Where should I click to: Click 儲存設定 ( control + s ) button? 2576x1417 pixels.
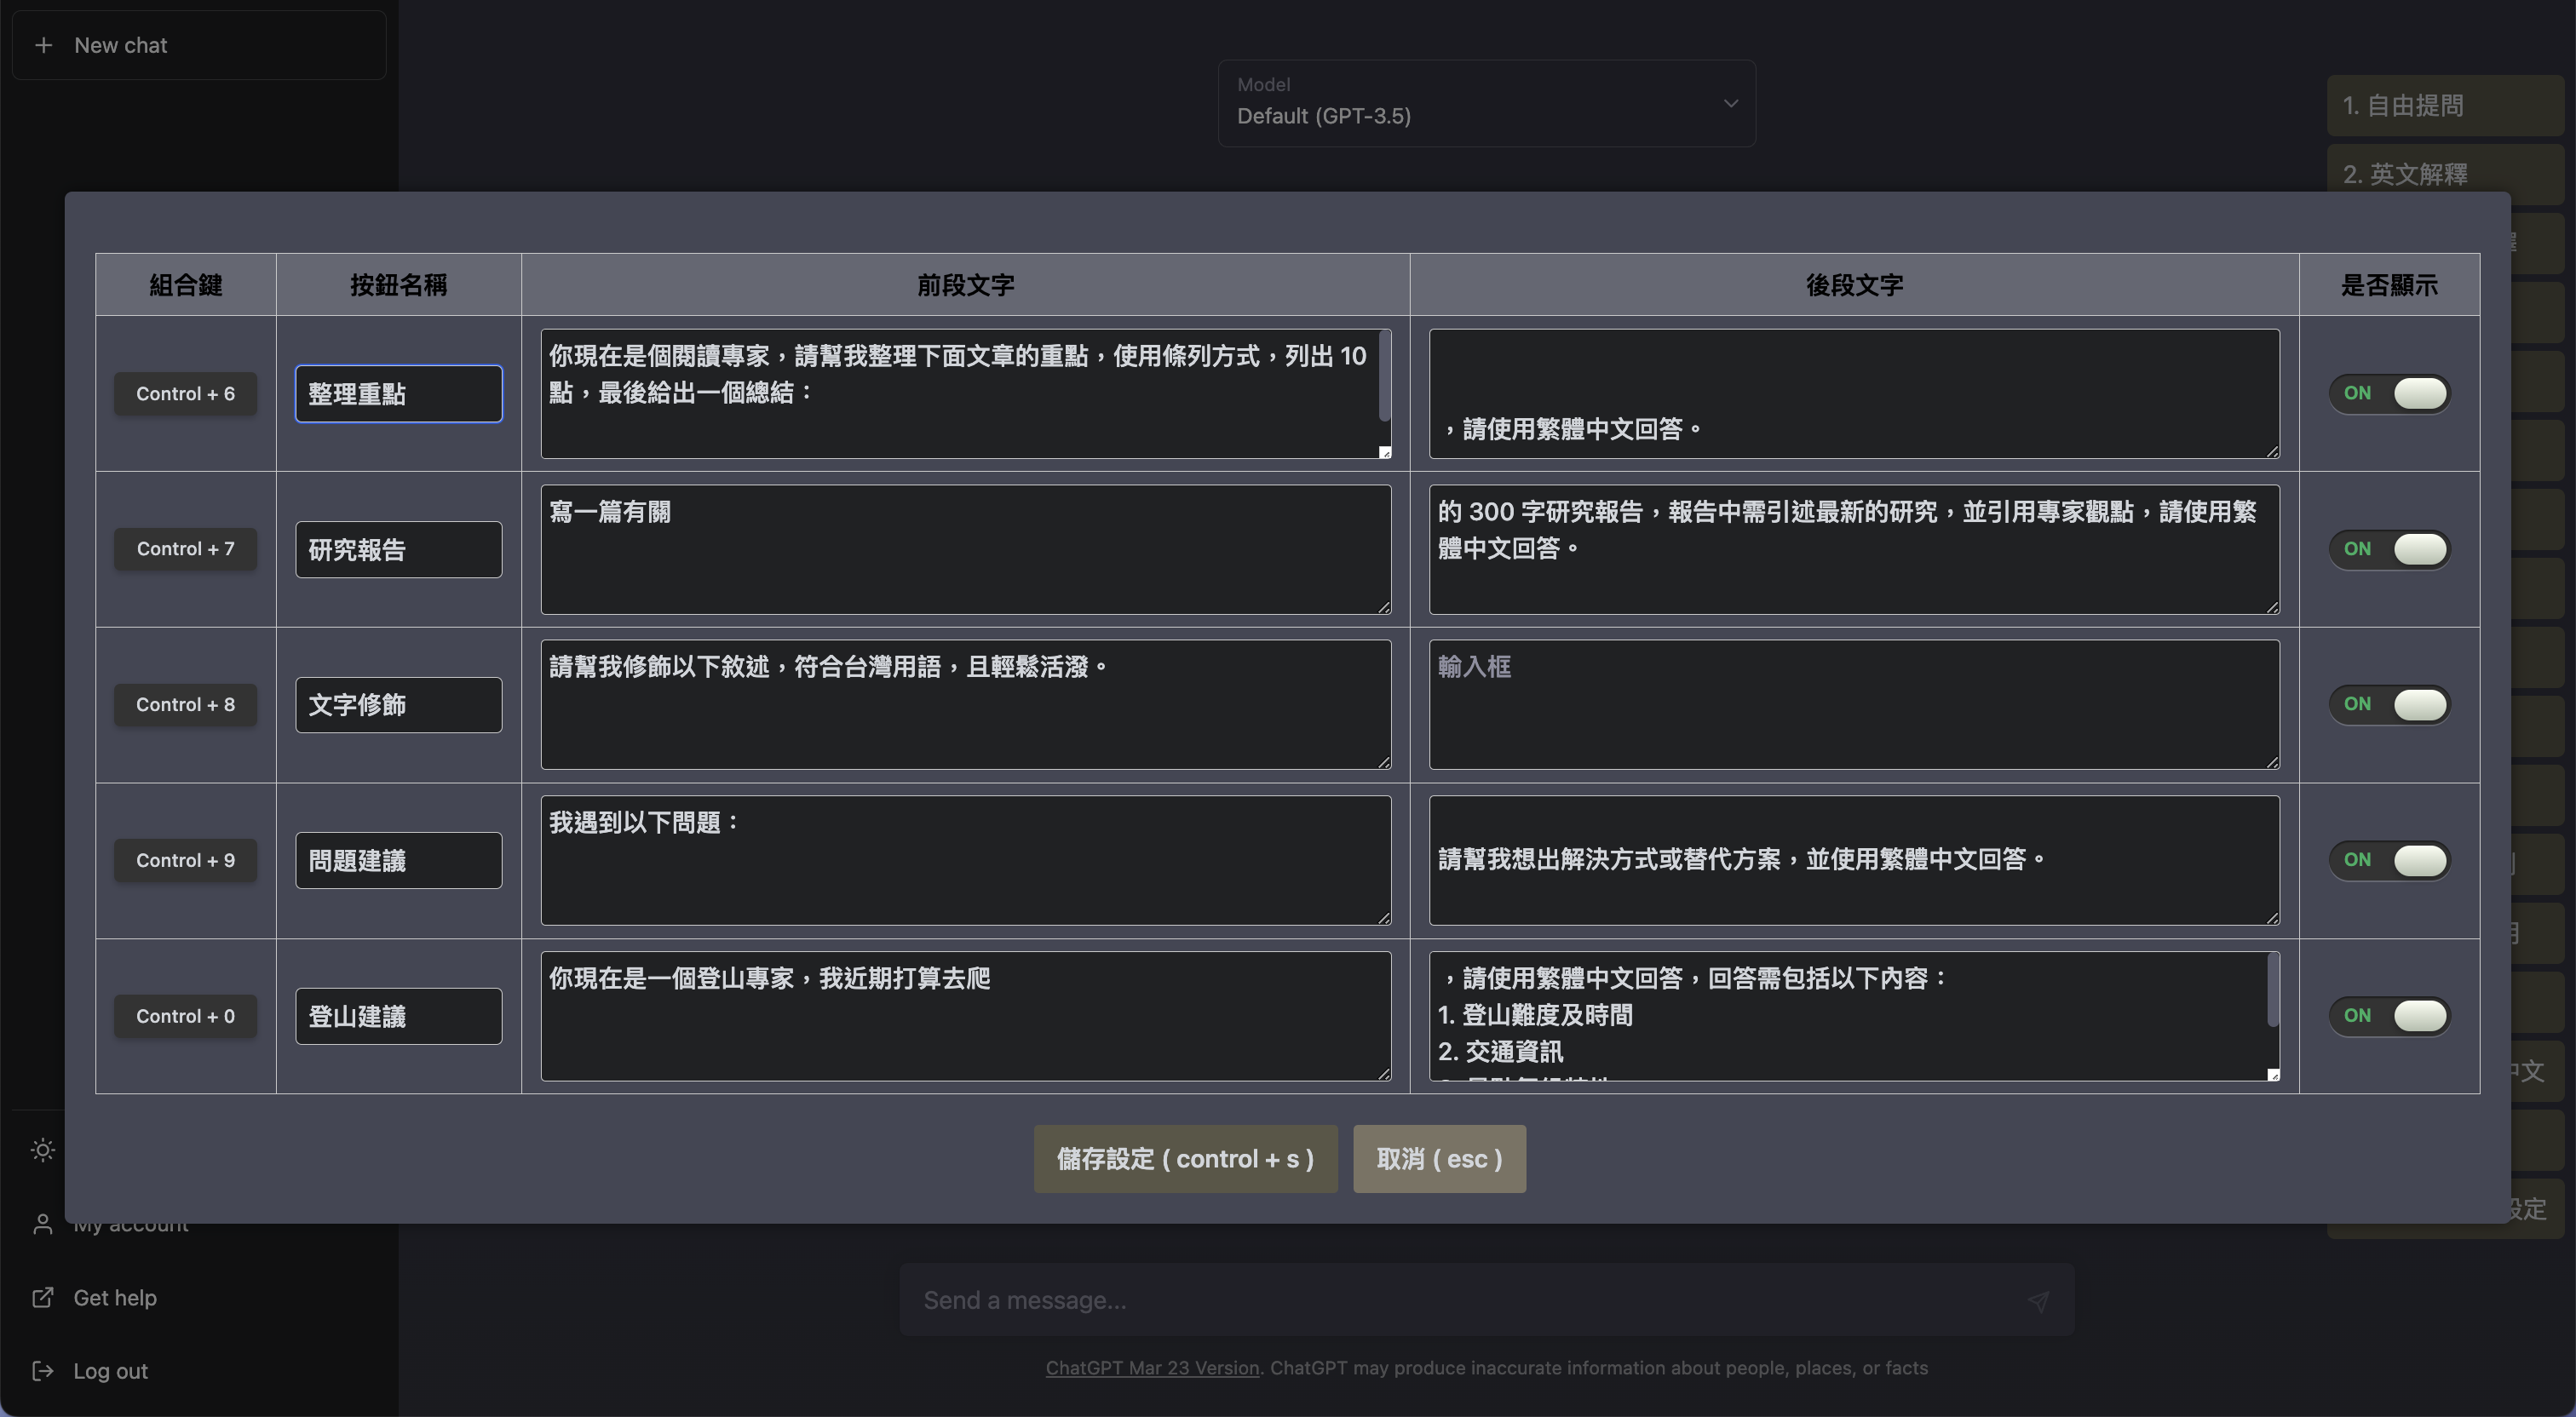click(x=1185, y=1158)
